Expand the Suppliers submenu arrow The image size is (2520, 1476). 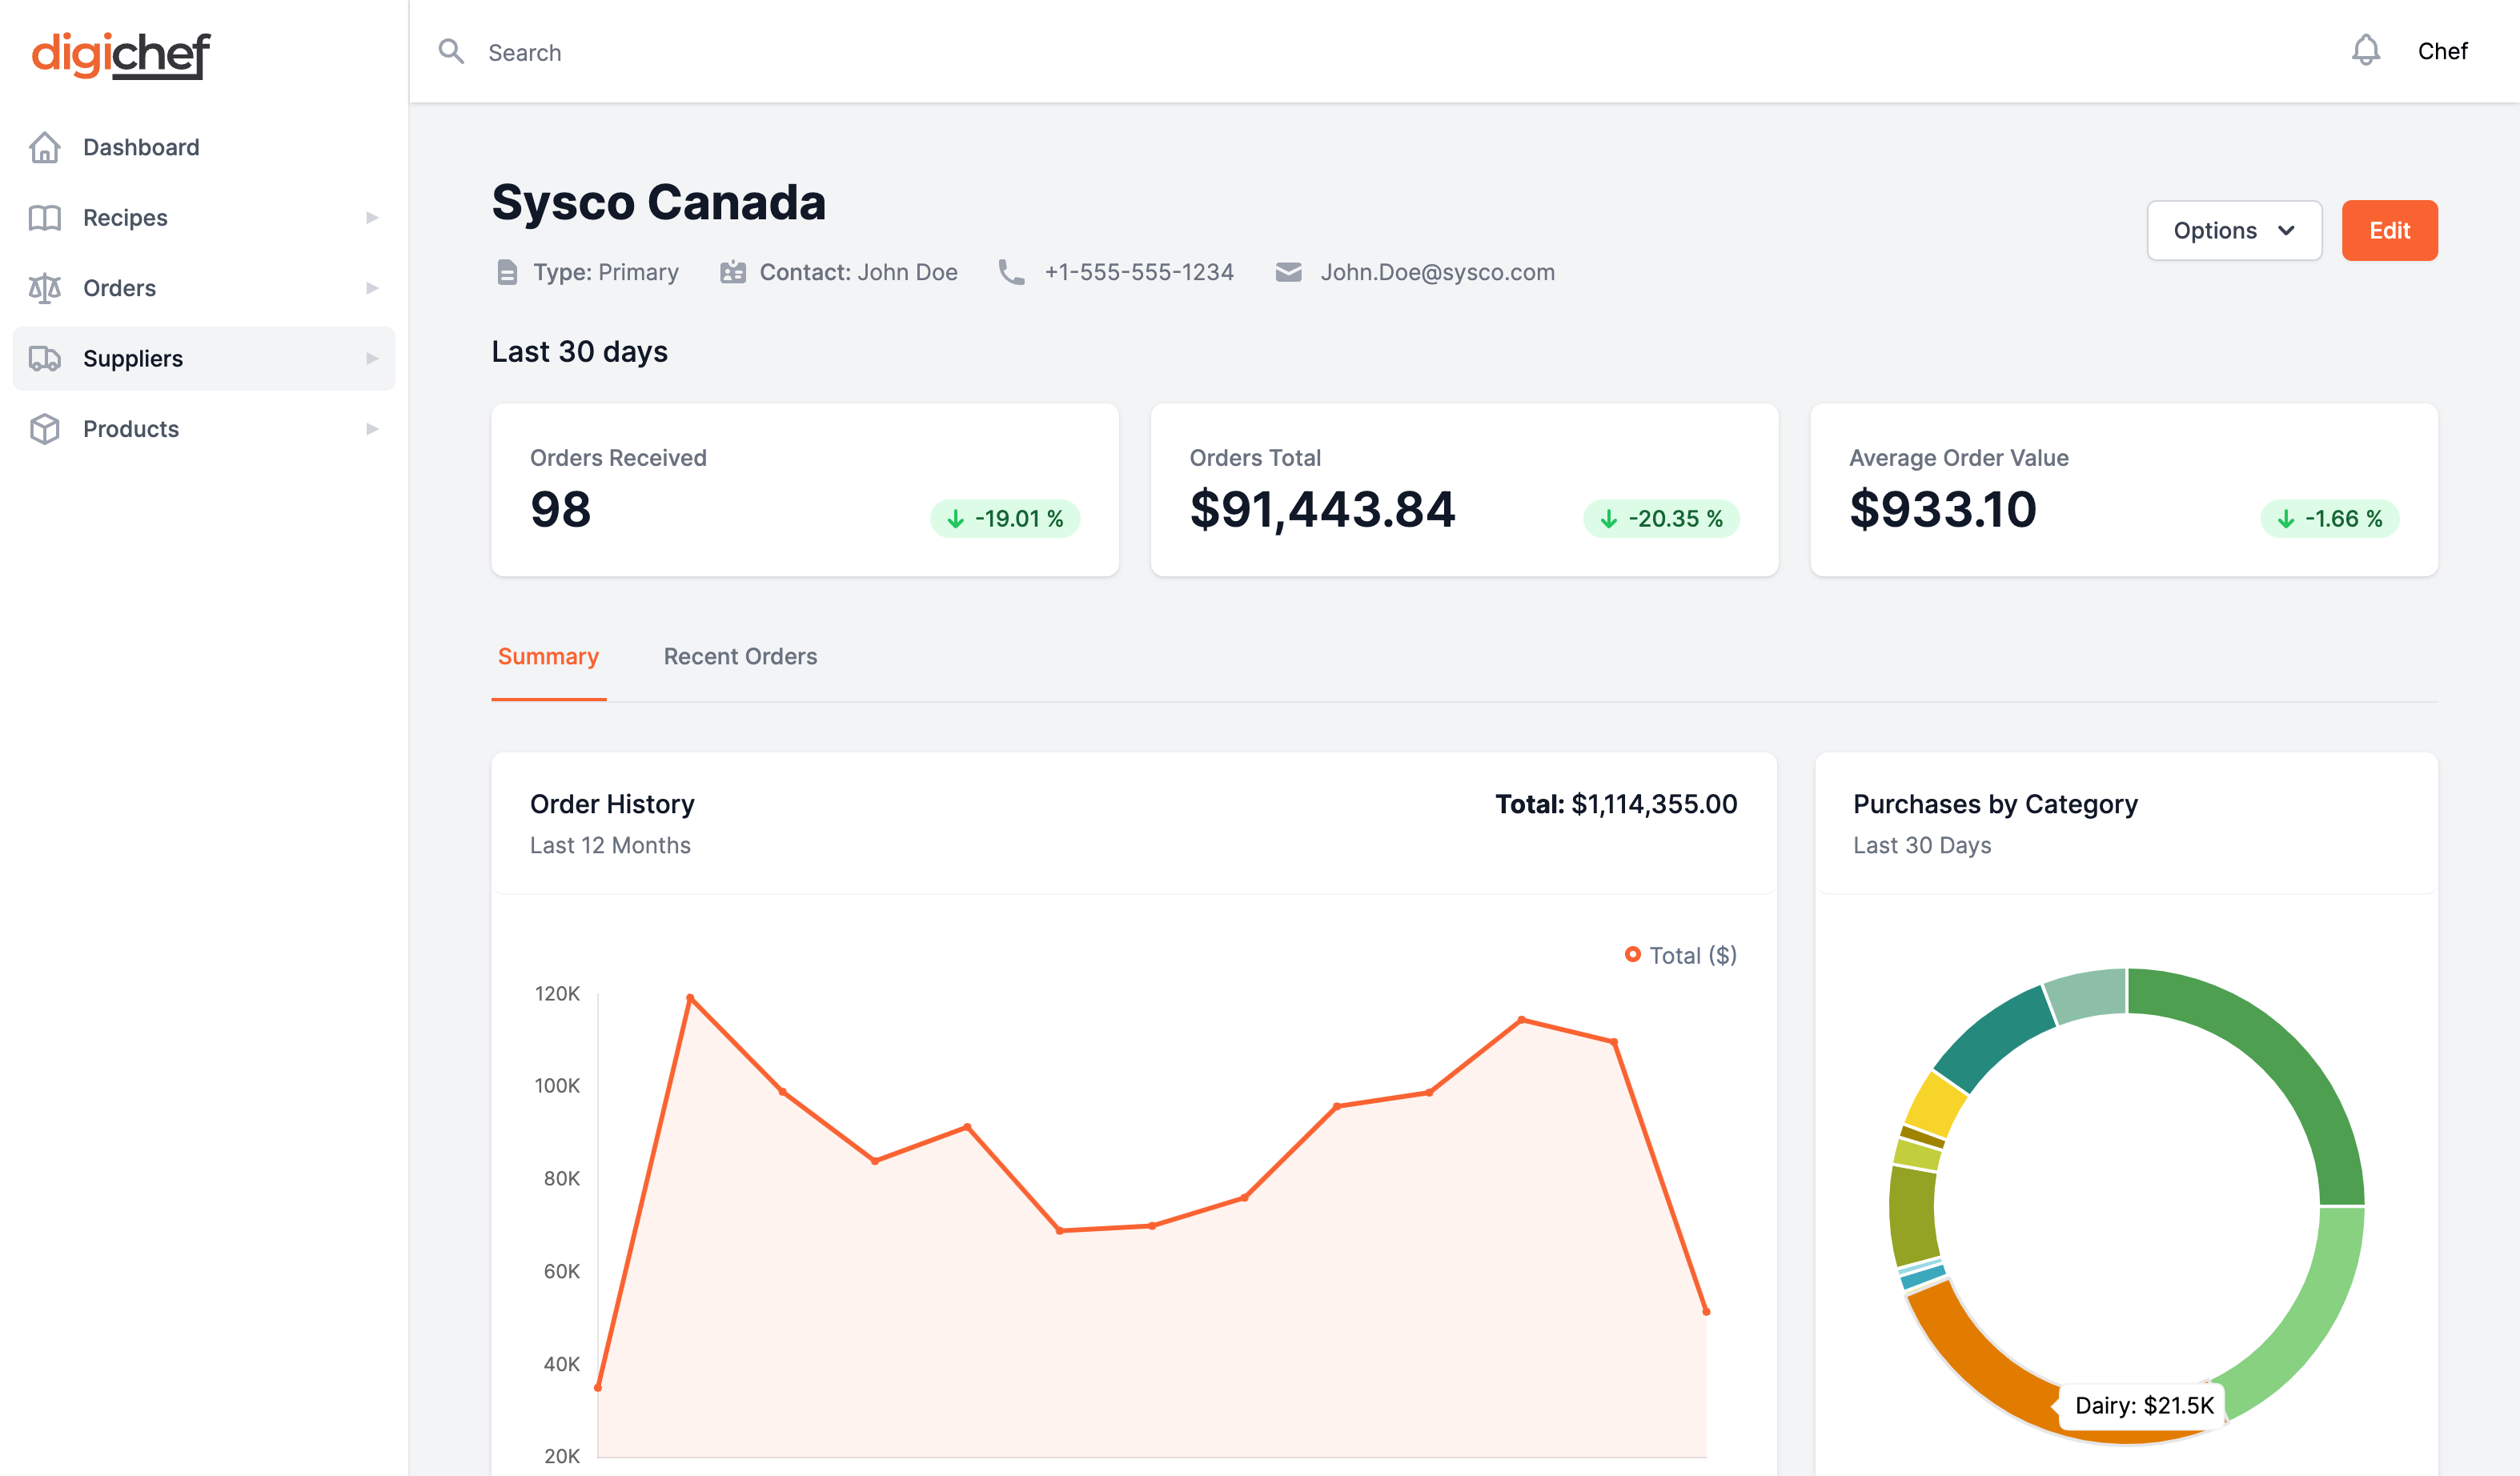click(372, 358)
